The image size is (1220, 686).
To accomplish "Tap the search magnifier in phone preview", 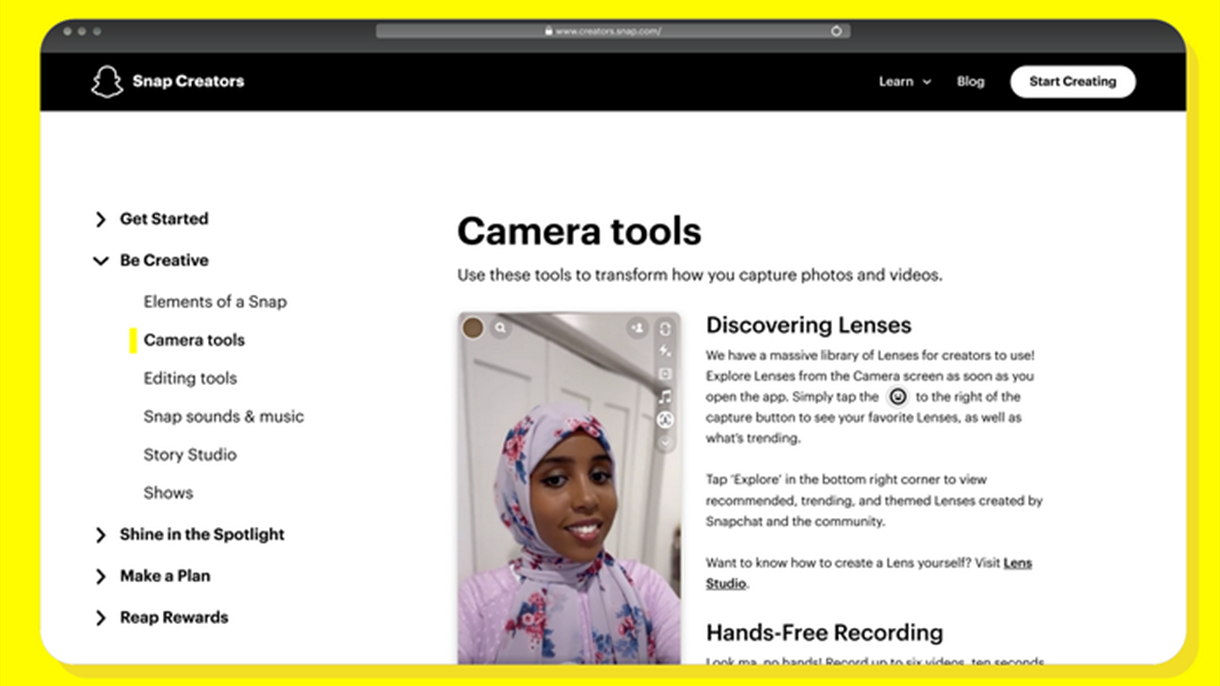I will coord(501,327).
